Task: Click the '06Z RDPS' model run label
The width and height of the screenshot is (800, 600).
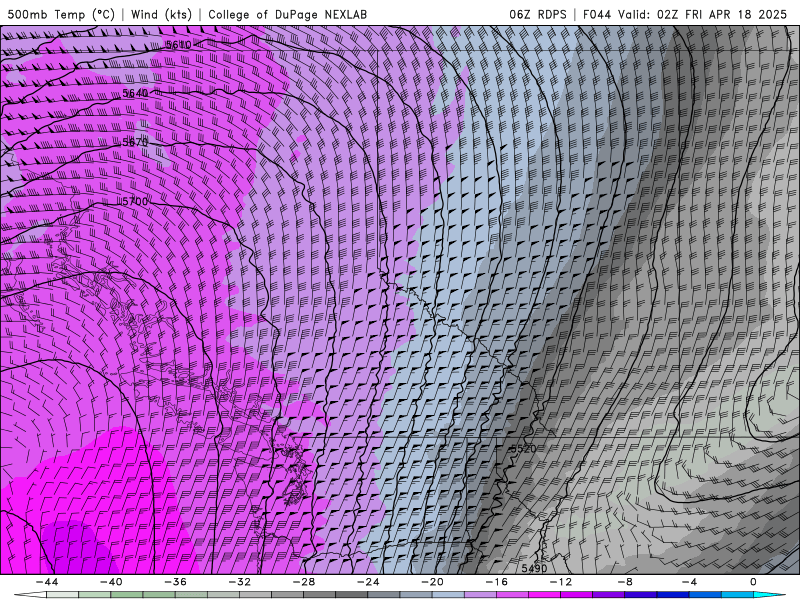Action: 538,14
